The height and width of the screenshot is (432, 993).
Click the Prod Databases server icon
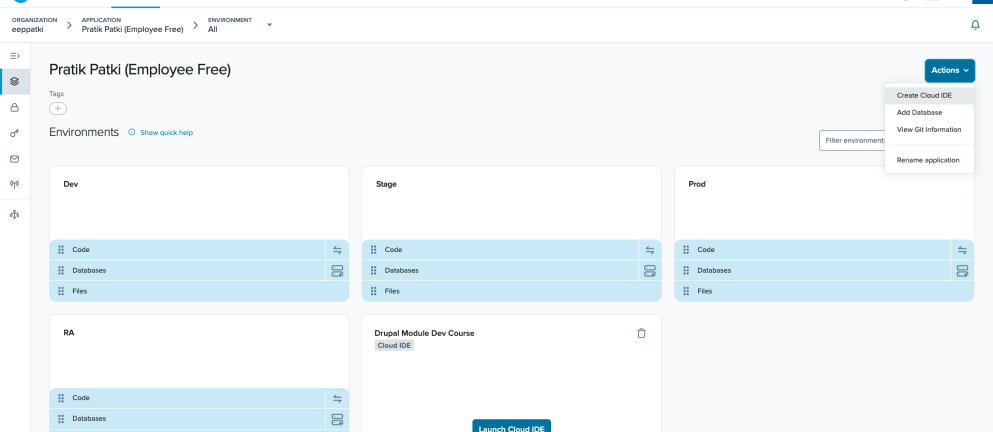(x=962, y=270)
